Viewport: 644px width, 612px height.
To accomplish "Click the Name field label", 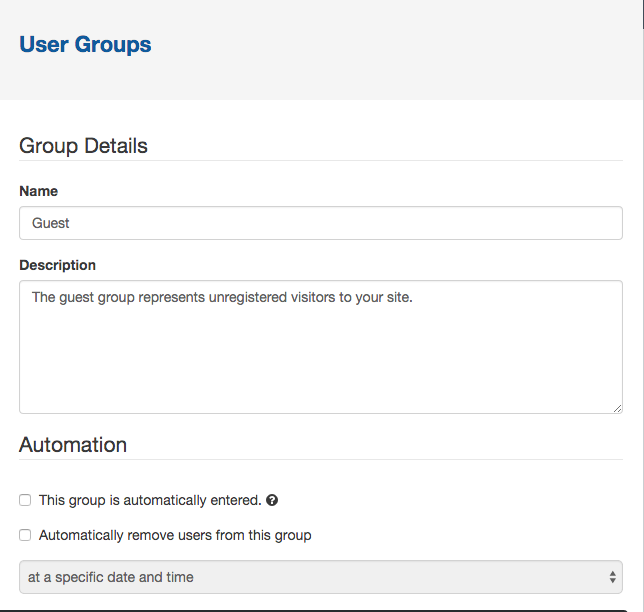I will 39,191.
